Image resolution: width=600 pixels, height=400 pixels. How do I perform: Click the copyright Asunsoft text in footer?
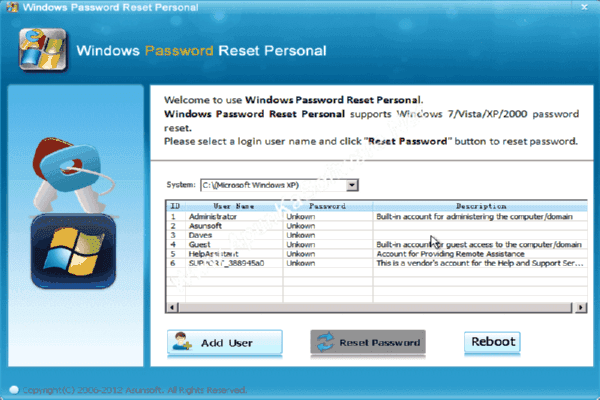[135, 390]
